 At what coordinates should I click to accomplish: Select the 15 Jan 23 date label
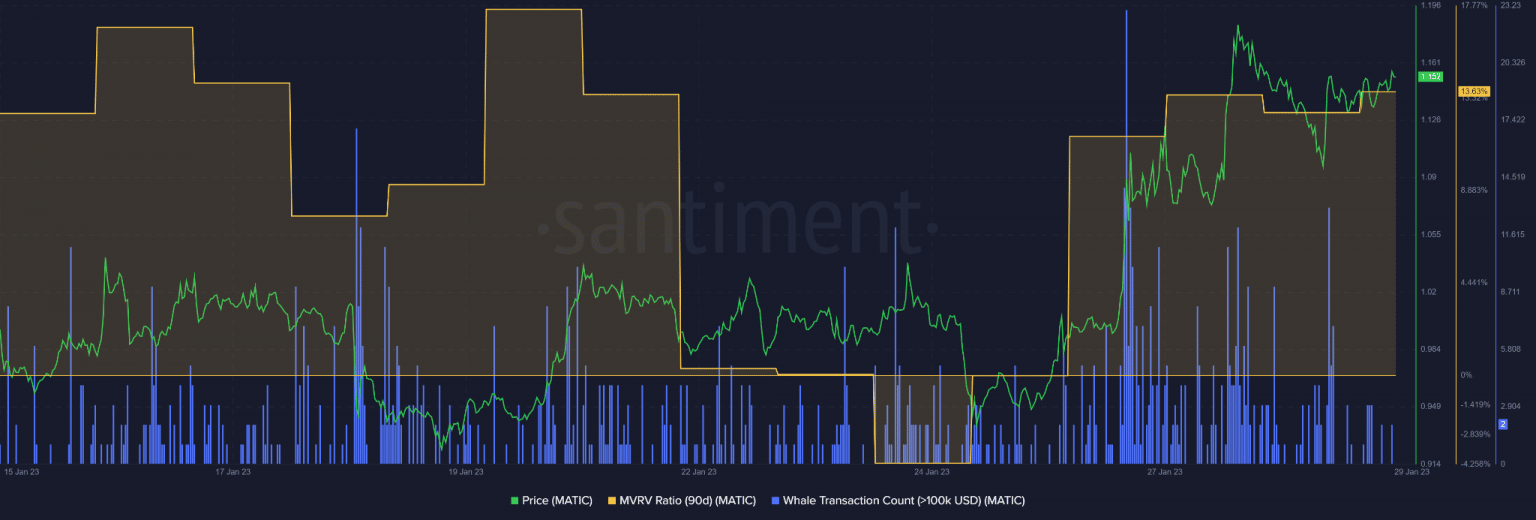tap(21, 471)
